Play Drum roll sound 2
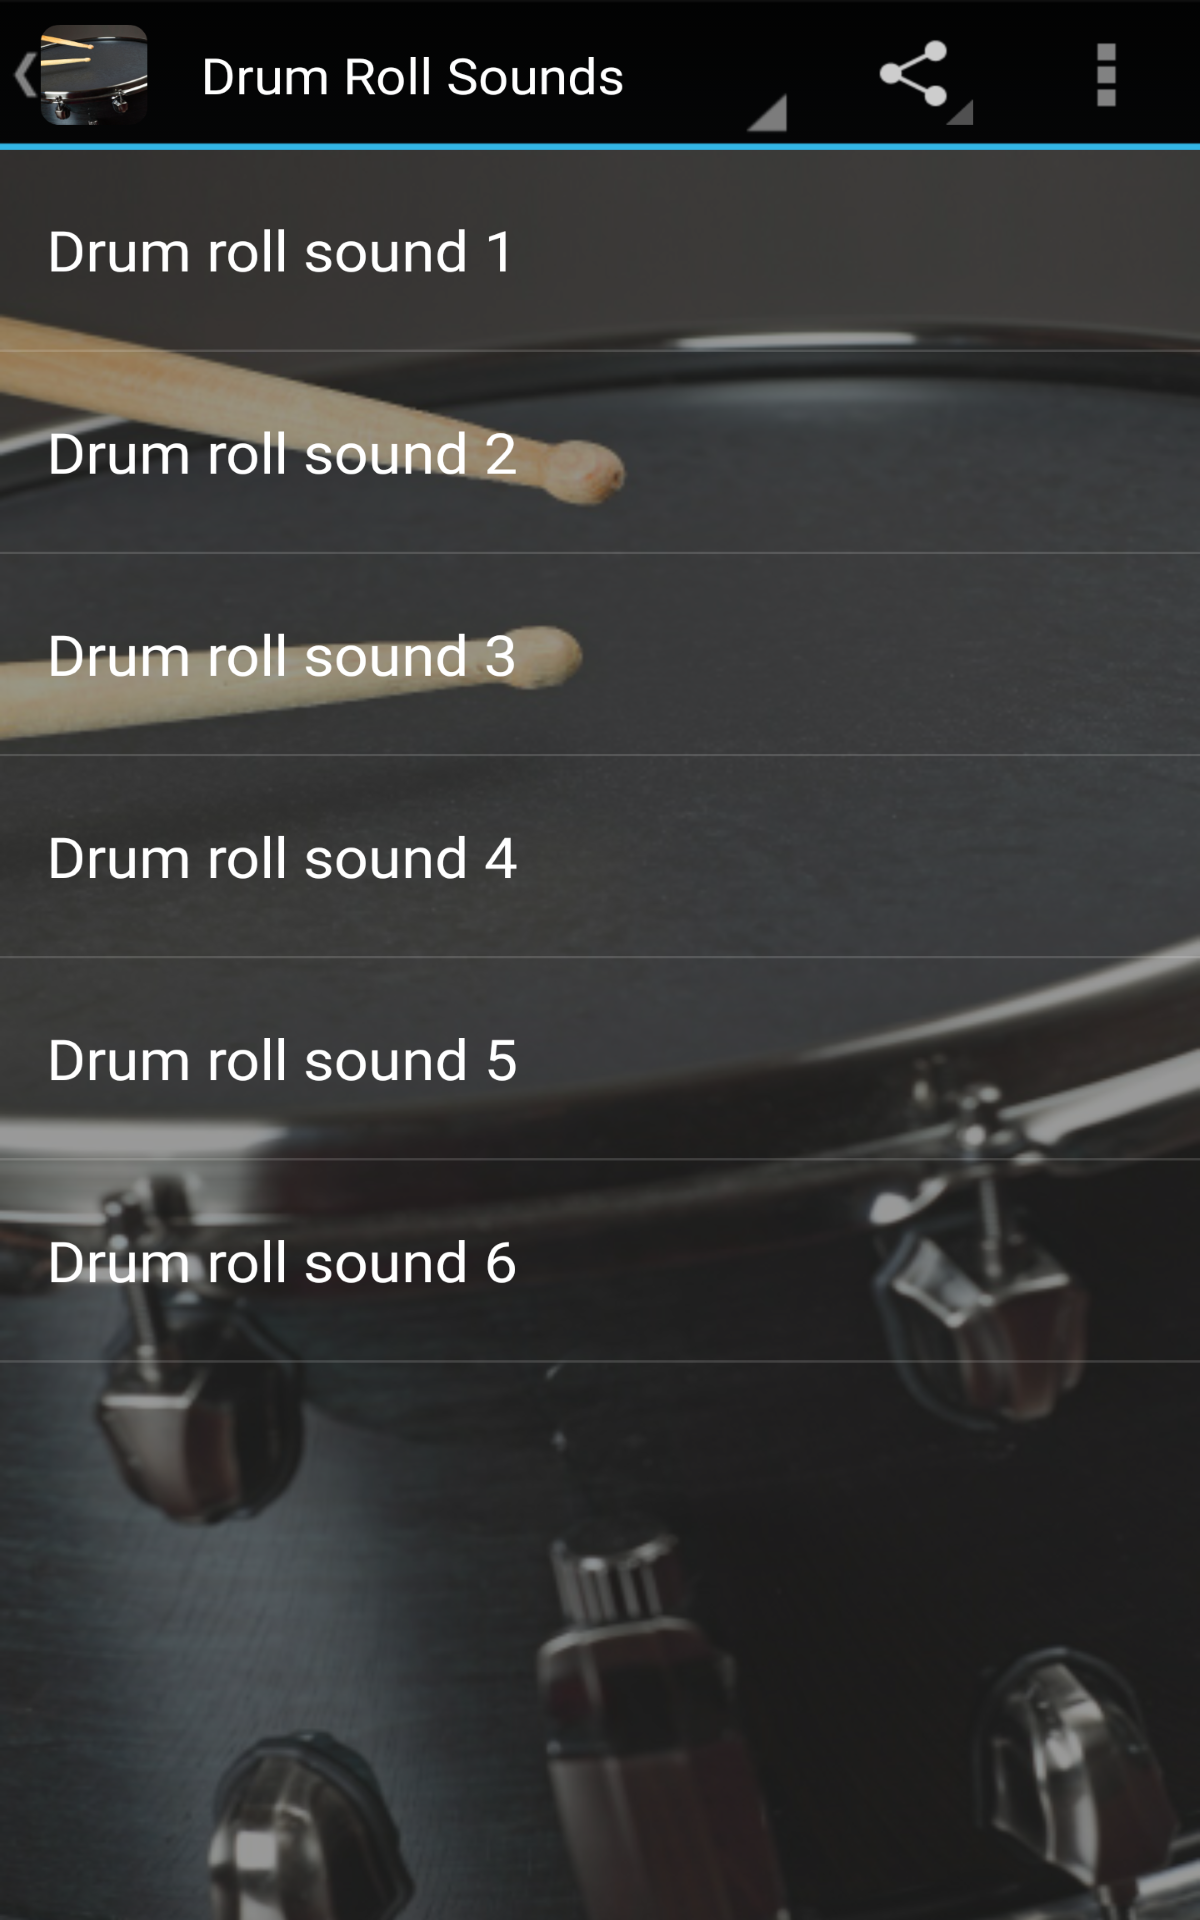Image resolution: width=1200 pixels, height=1920 pixels. (600, 453)
